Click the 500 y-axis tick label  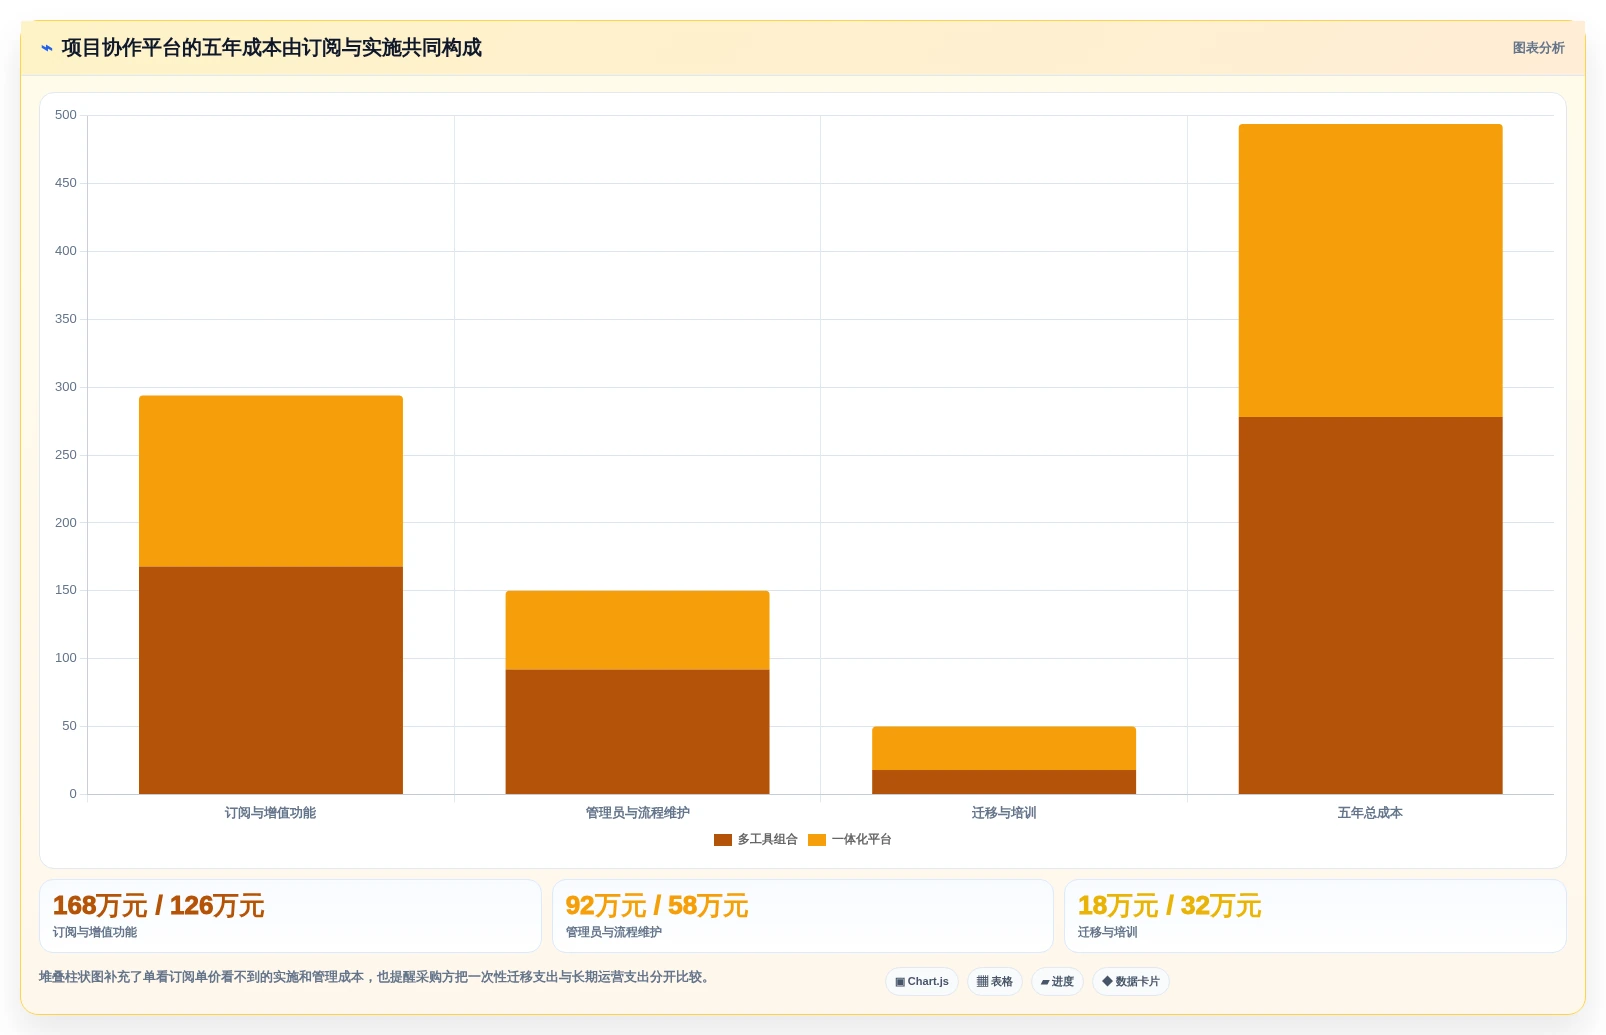[66, 115]
